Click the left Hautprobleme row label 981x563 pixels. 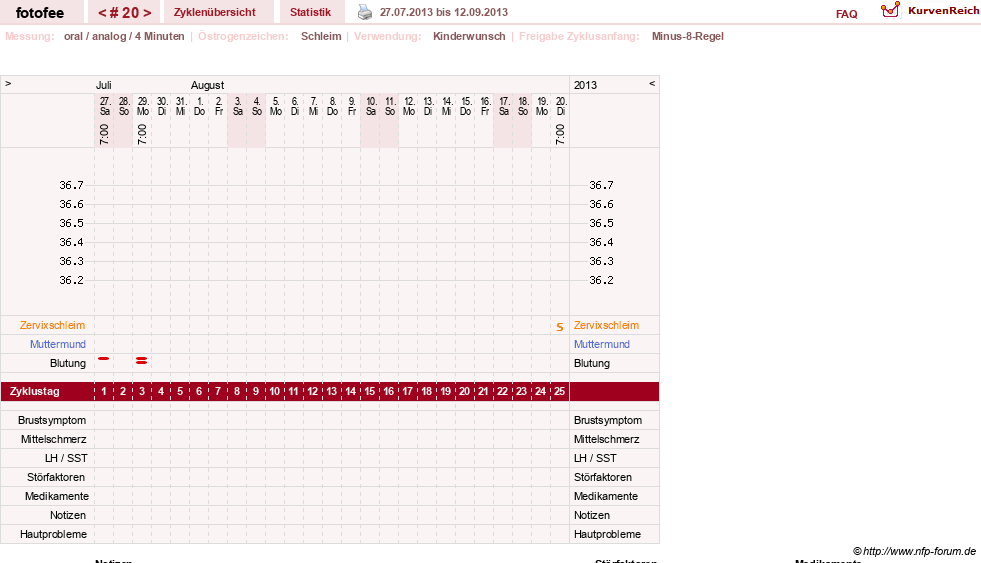[53, 534]
